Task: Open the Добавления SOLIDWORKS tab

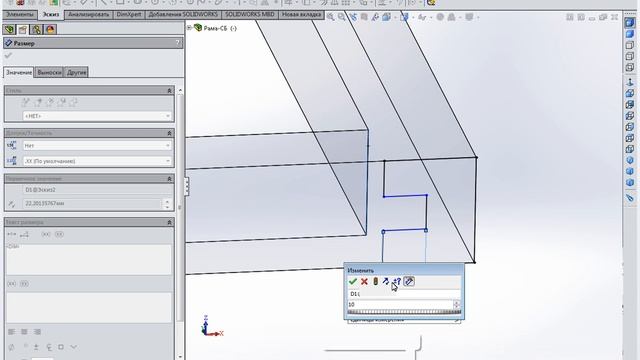Action: [183, 15]
